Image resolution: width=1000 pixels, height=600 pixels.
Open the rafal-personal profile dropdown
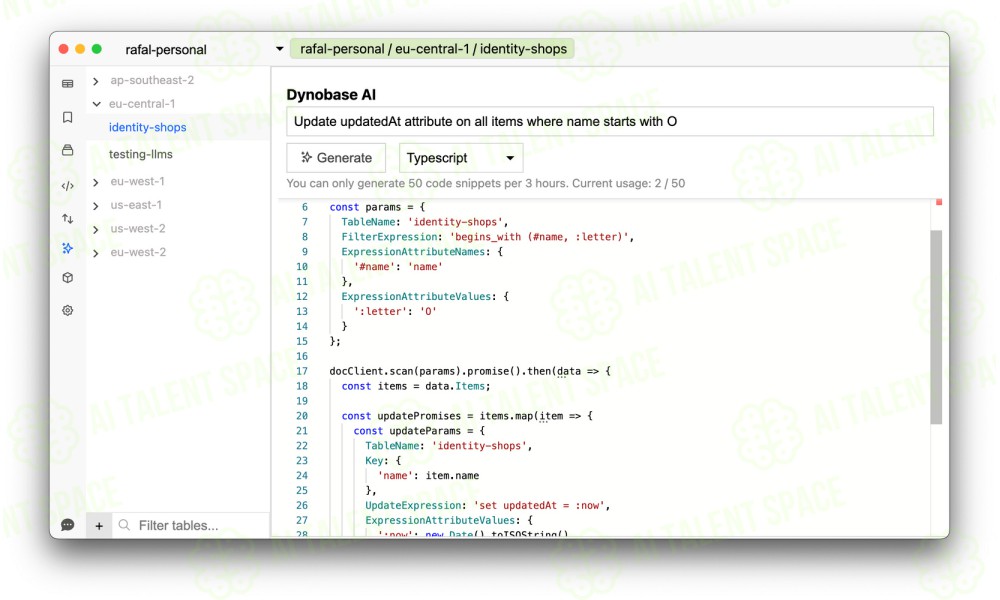point(279,49)
